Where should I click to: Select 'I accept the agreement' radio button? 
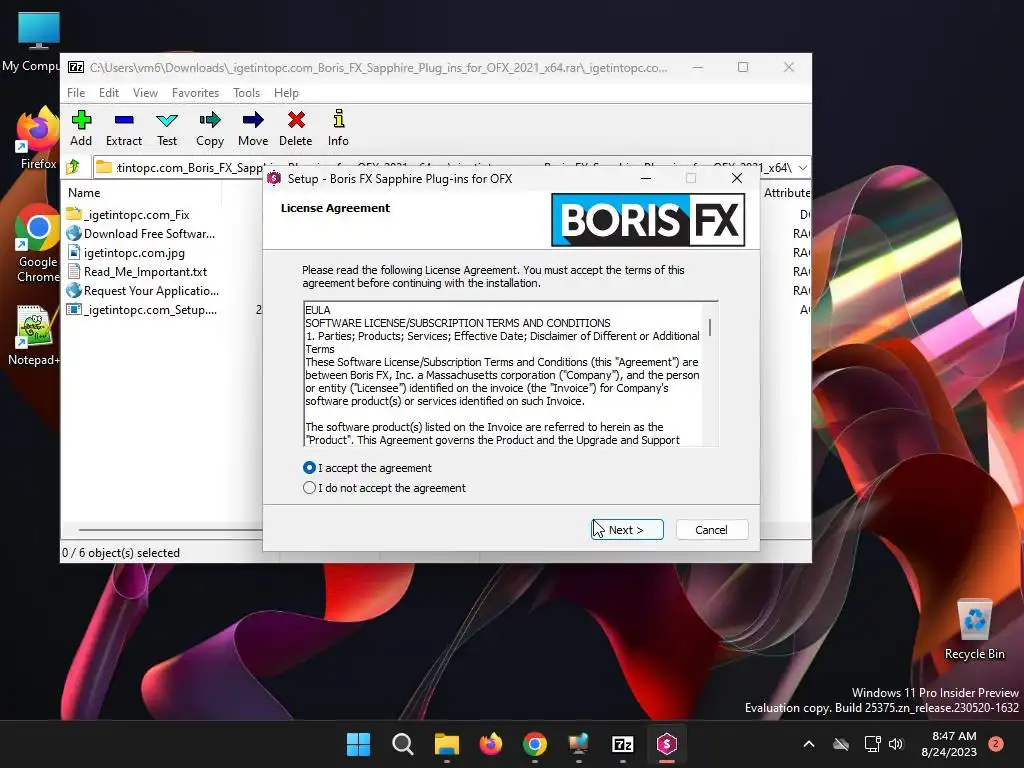[310, 468]
